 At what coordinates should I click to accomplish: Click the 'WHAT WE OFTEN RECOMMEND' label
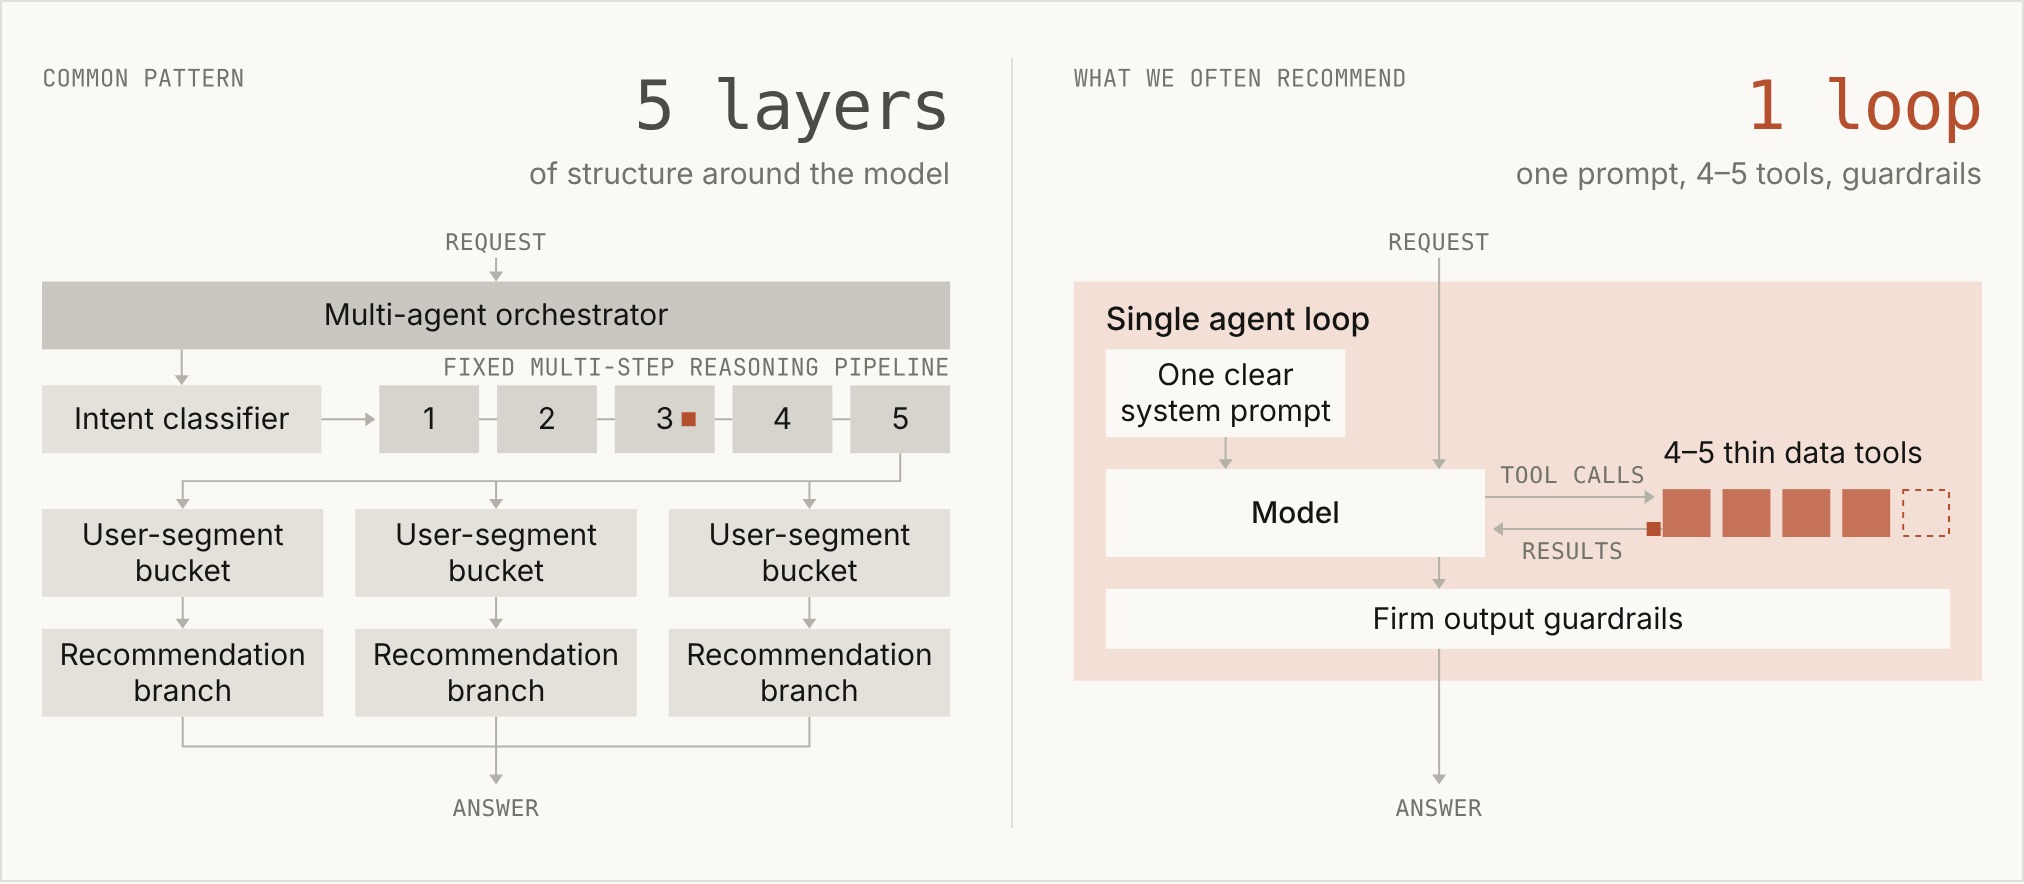point(1240,79)
